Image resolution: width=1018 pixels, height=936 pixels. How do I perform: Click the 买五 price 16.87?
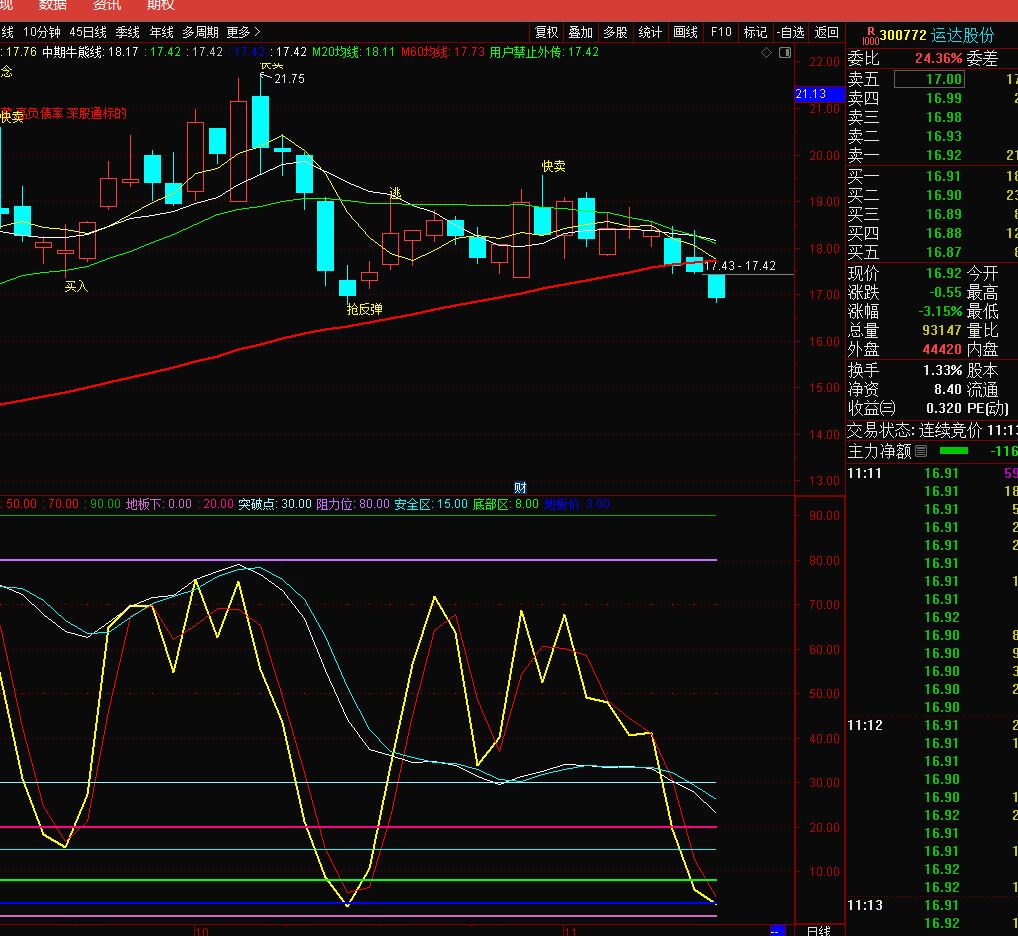coord(943,252)
